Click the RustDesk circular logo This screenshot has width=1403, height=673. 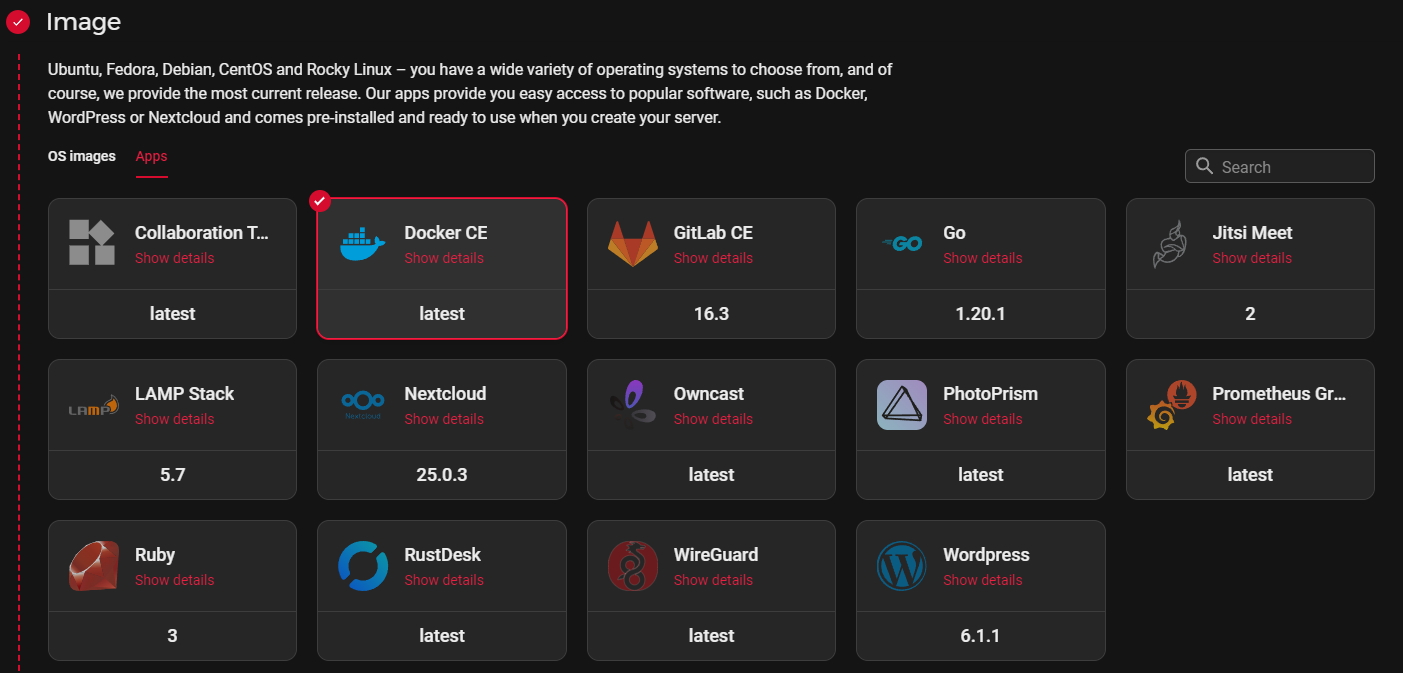tap(362, 566)
